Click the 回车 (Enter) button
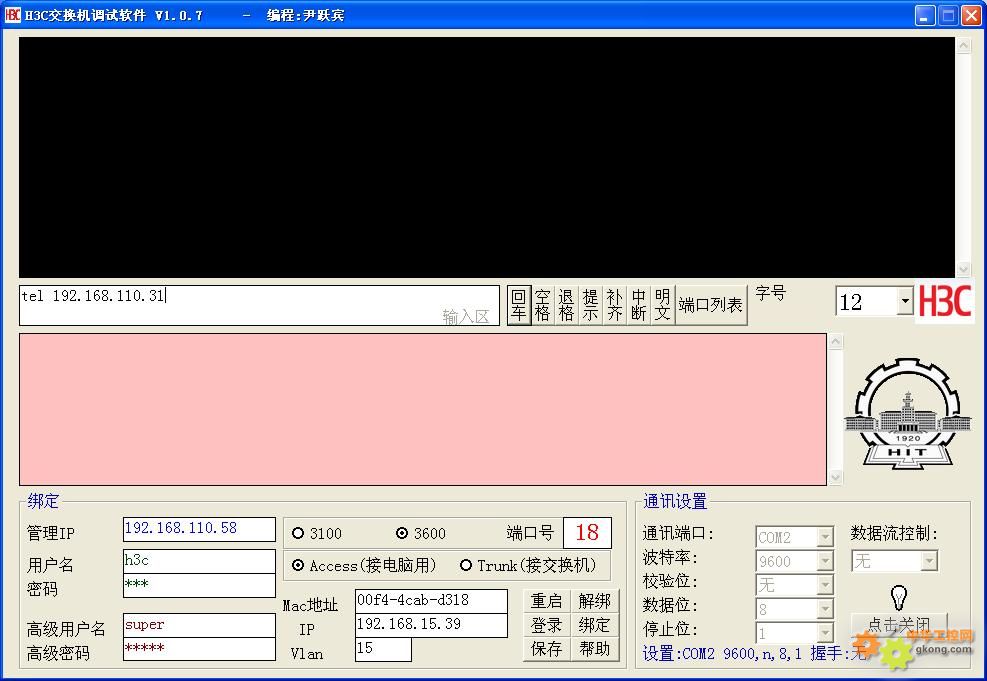This screenshot has width=987, height=681. pyautogui.click(x=518, y=305)
